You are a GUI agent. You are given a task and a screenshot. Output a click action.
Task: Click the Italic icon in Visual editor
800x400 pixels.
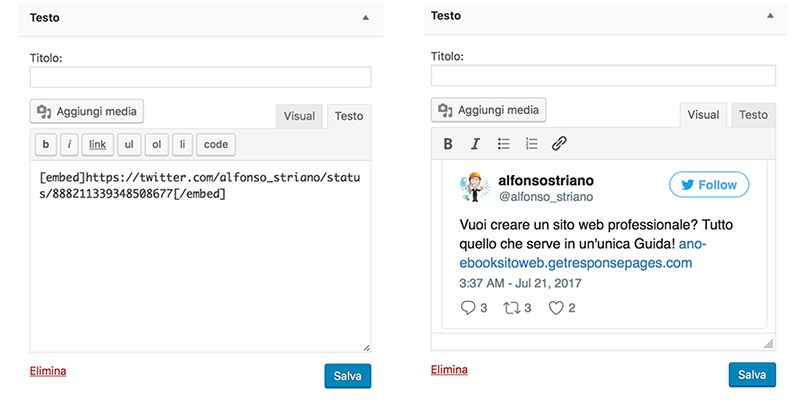[476, 144]
